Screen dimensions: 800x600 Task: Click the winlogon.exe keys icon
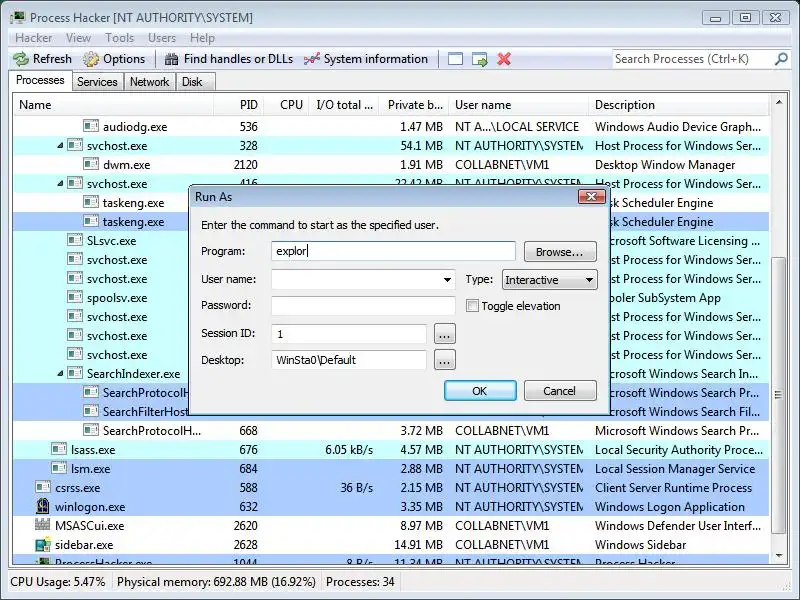(43, 506)
